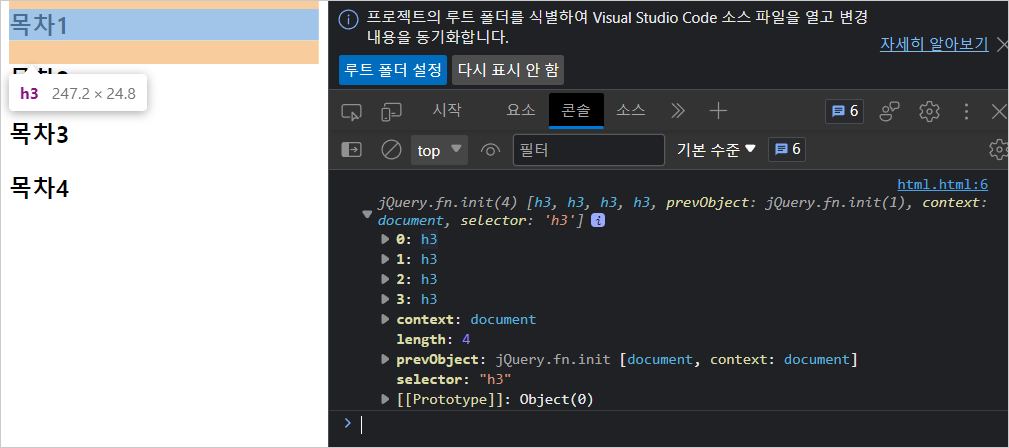
Task: Create a live expression with eye icon
Action: tap(490, 150)
